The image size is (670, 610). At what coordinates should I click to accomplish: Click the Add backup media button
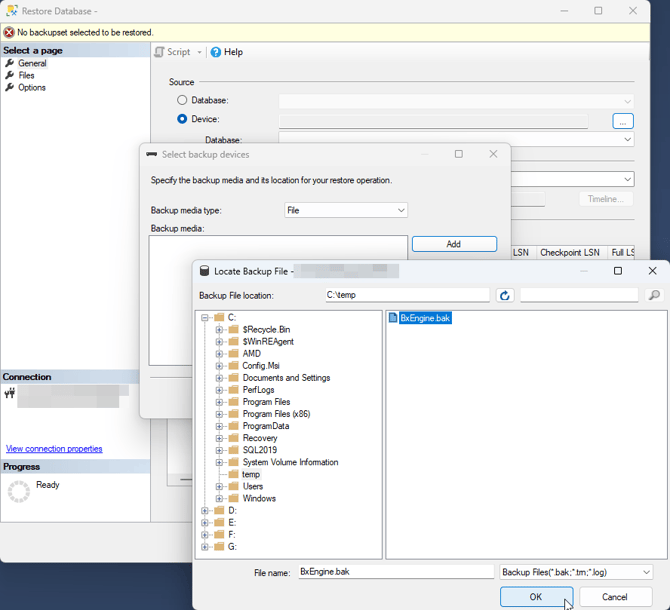click(x=454, y=244)
